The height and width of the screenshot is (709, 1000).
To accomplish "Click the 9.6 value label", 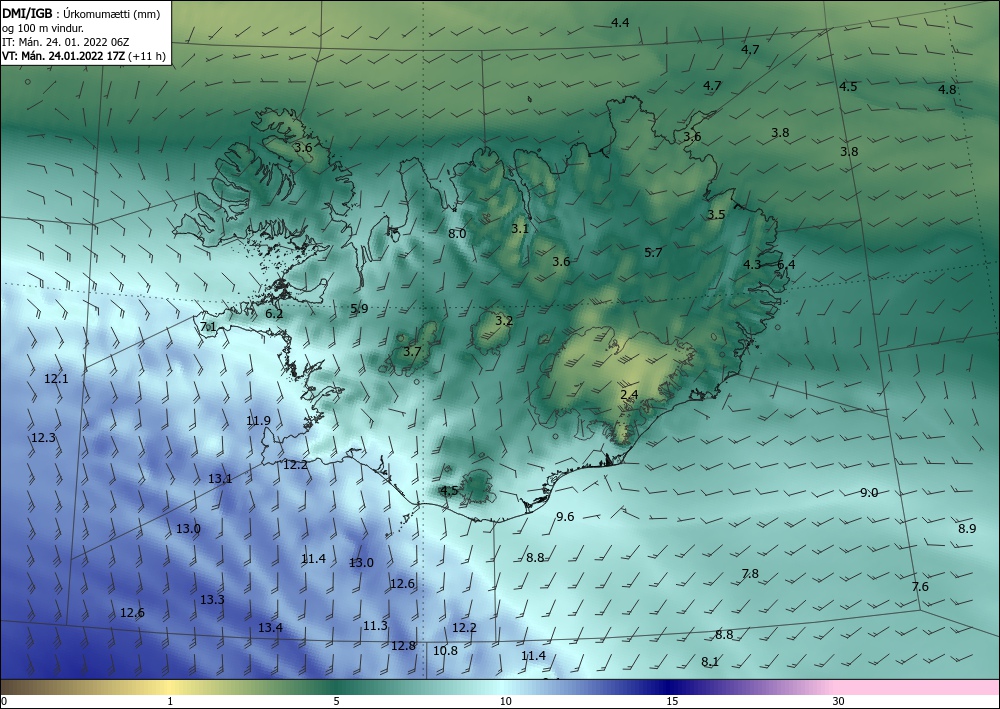I will (x=565, y=517).
